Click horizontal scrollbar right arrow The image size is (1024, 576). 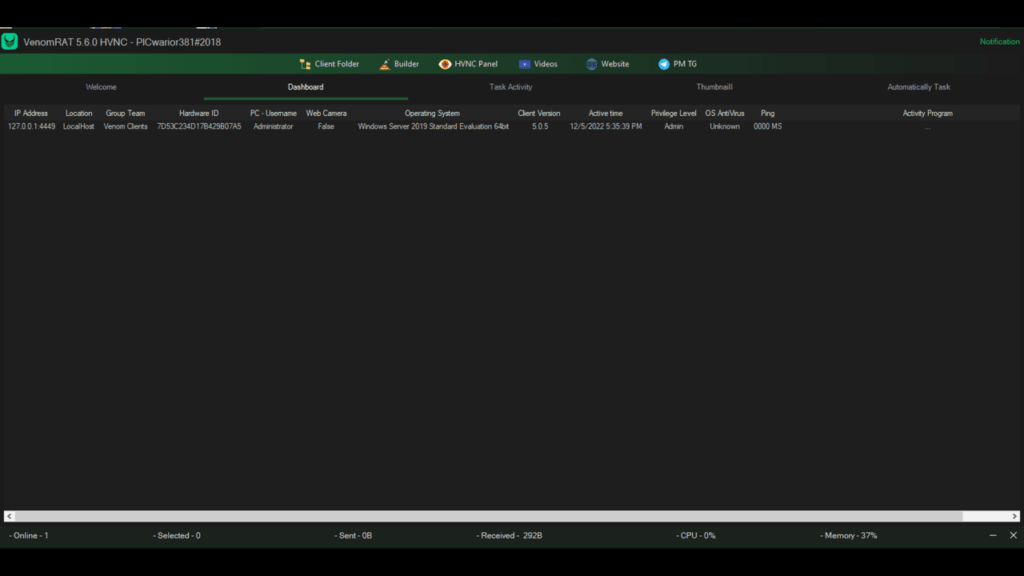click(1014, 516)
